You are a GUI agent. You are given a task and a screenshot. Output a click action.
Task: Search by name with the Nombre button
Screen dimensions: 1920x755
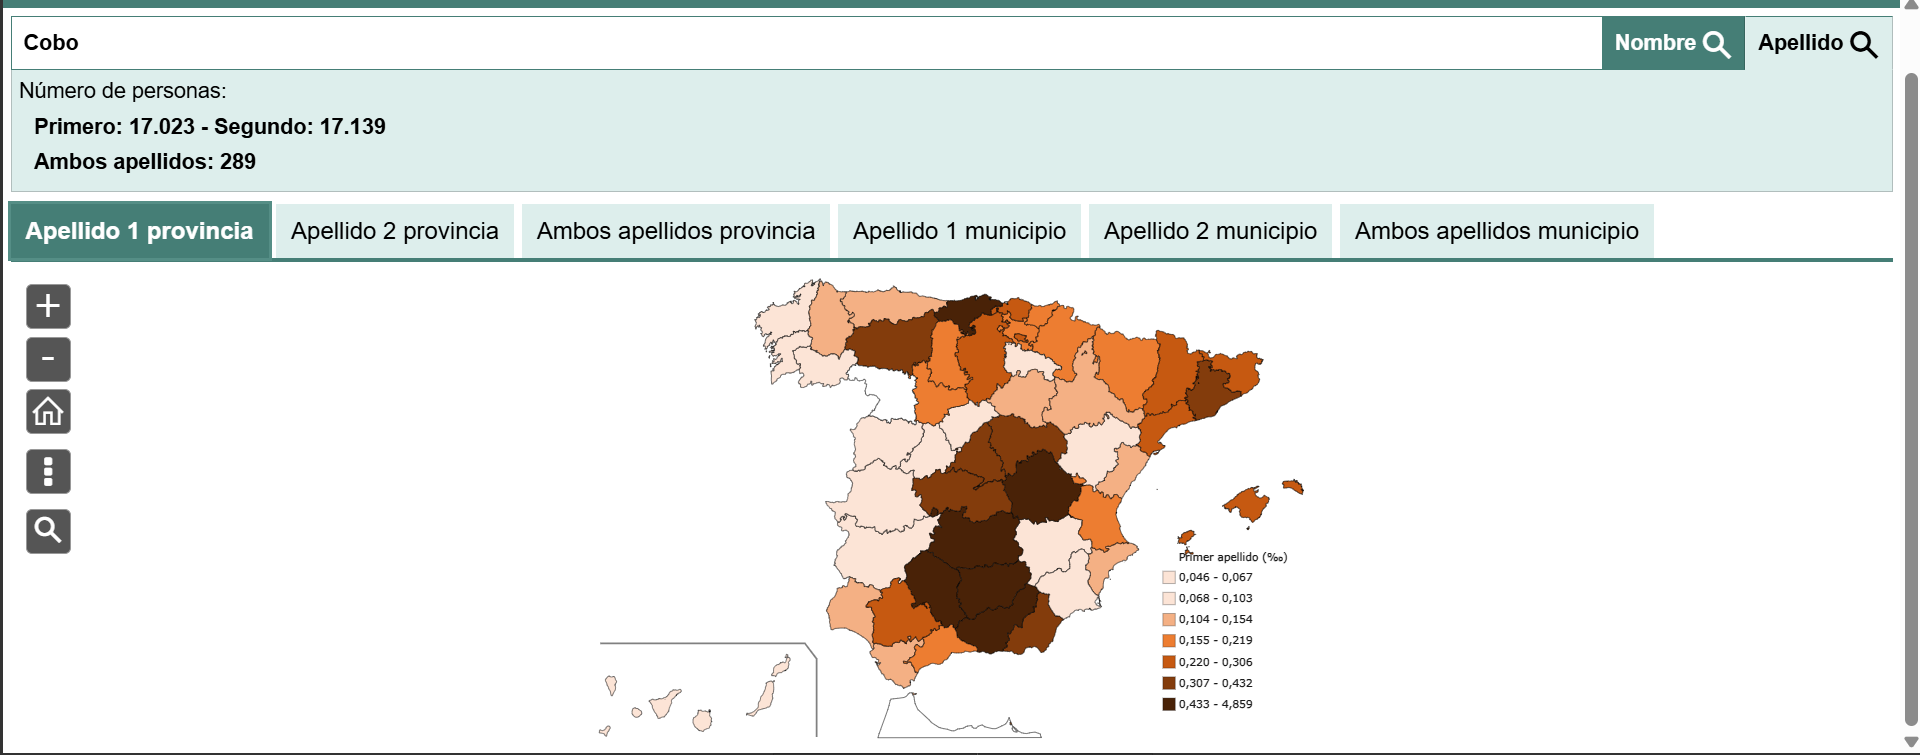point(1672,43)
